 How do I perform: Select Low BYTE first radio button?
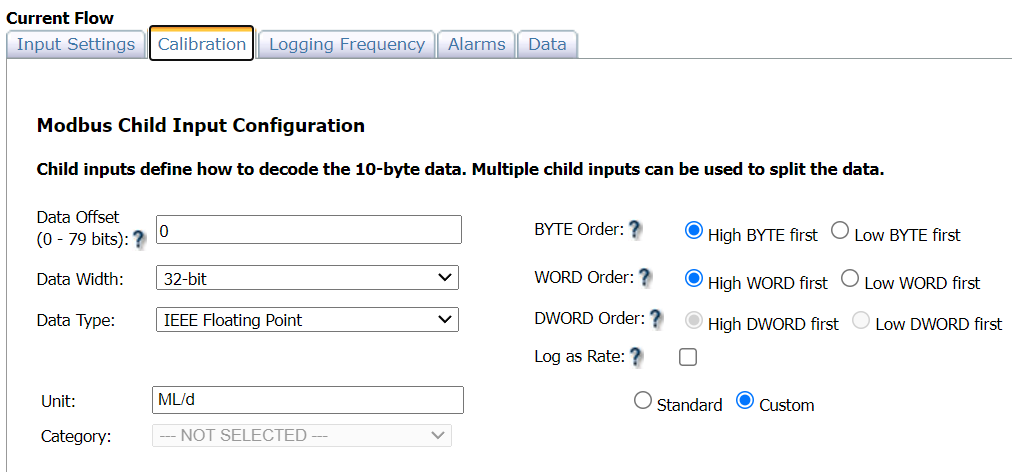tap(840, 231)
